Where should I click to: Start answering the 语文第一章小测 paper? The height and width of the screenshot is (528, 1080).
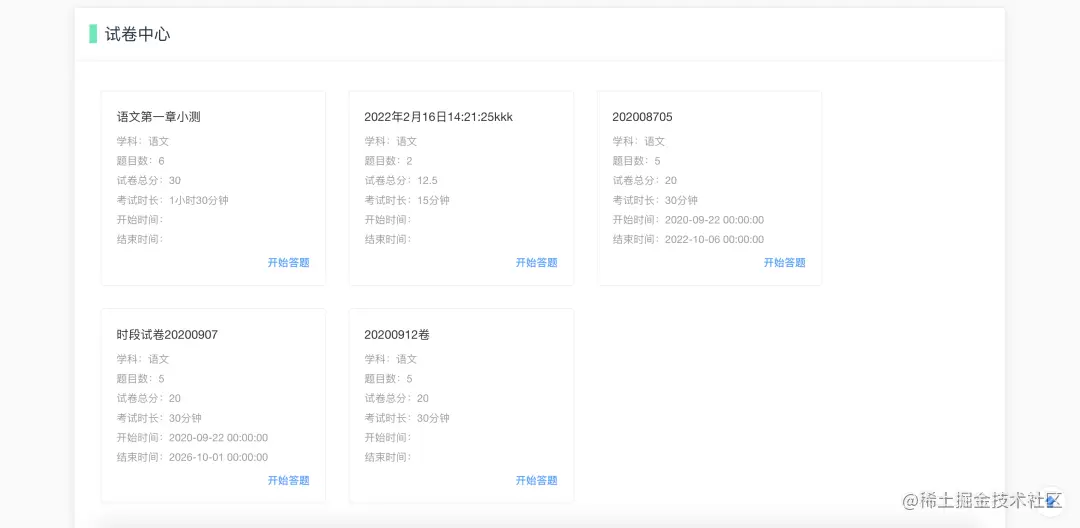289,262
